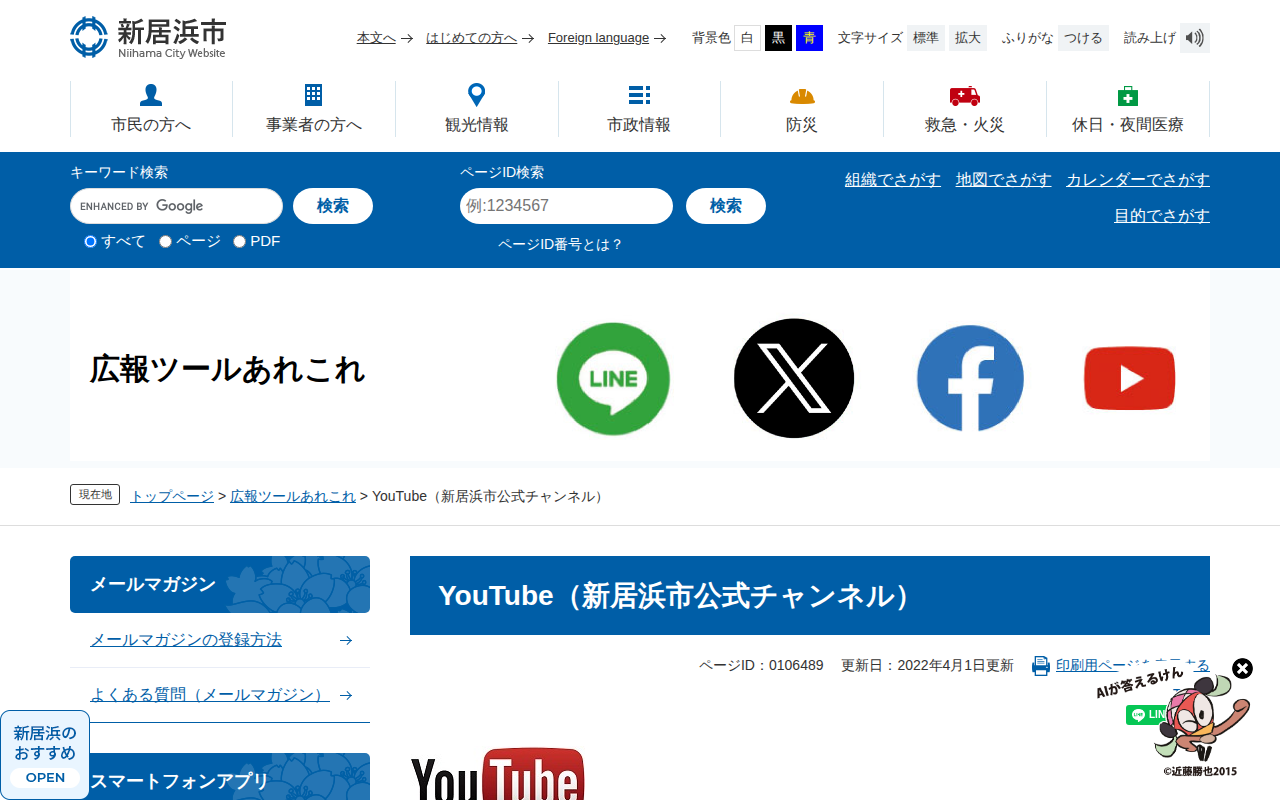The height and width of the screenshot is (800, 1280).
Task: Open the X (Twitter) icon
Action: tap(794, 378)
